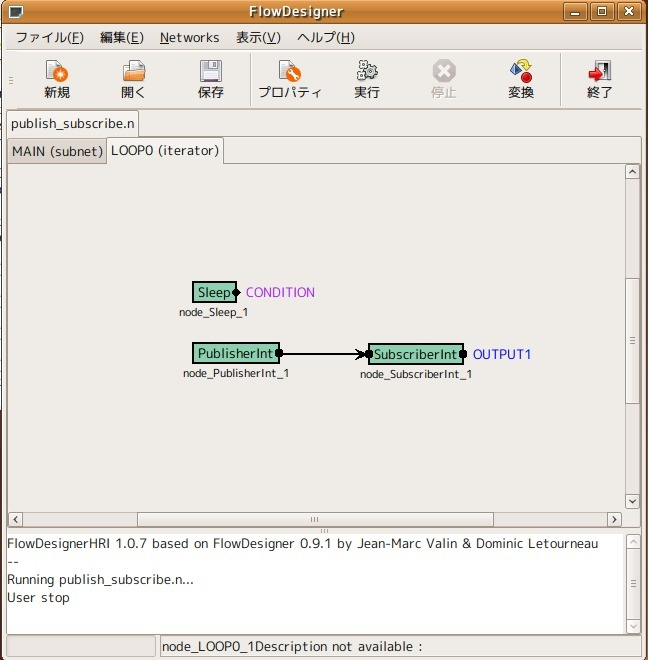This screenshot has width=648, height=660.
Task: Maximize the FlowDesigner window
Action: 602,12
